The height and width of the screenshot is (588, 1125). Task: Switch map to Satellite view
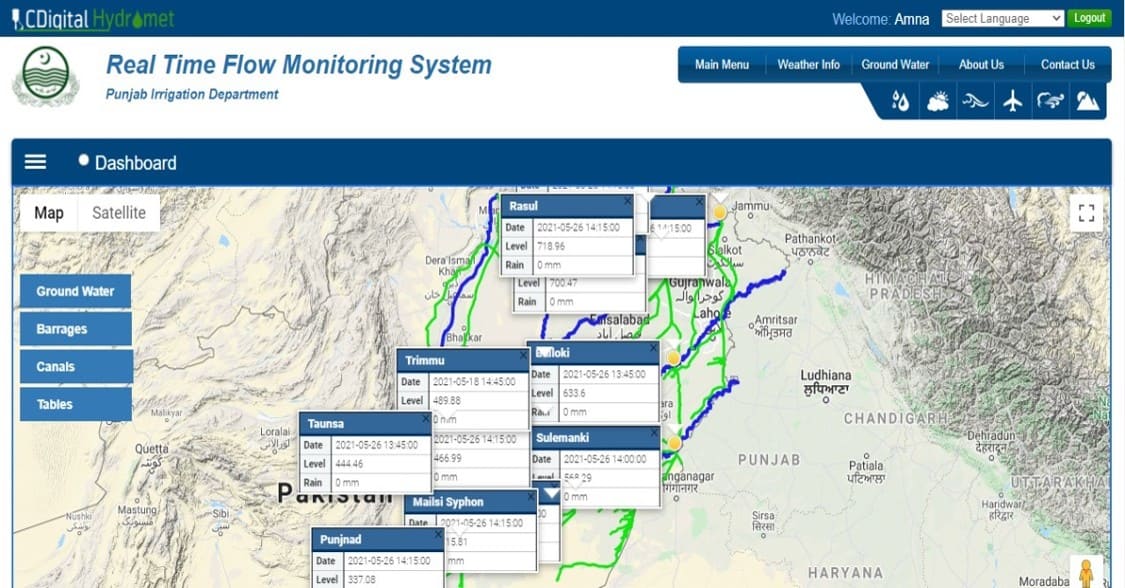pyautogui.click(x=119, y=213)
